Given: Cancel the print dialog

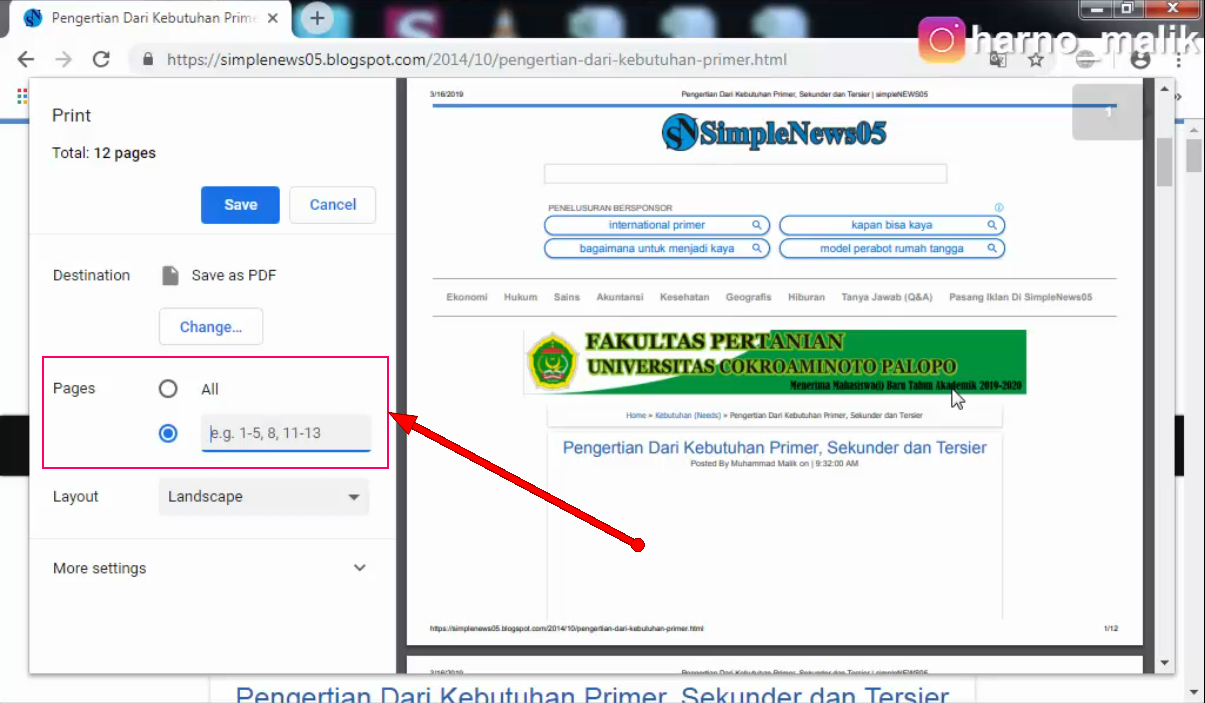Looking at the screenshot, I should (x=332, y=204).
